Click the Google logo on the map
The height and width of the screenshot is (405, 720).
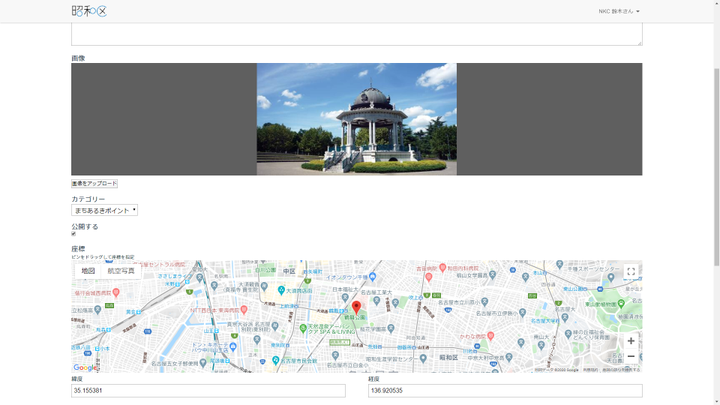(x=86, y=367)
